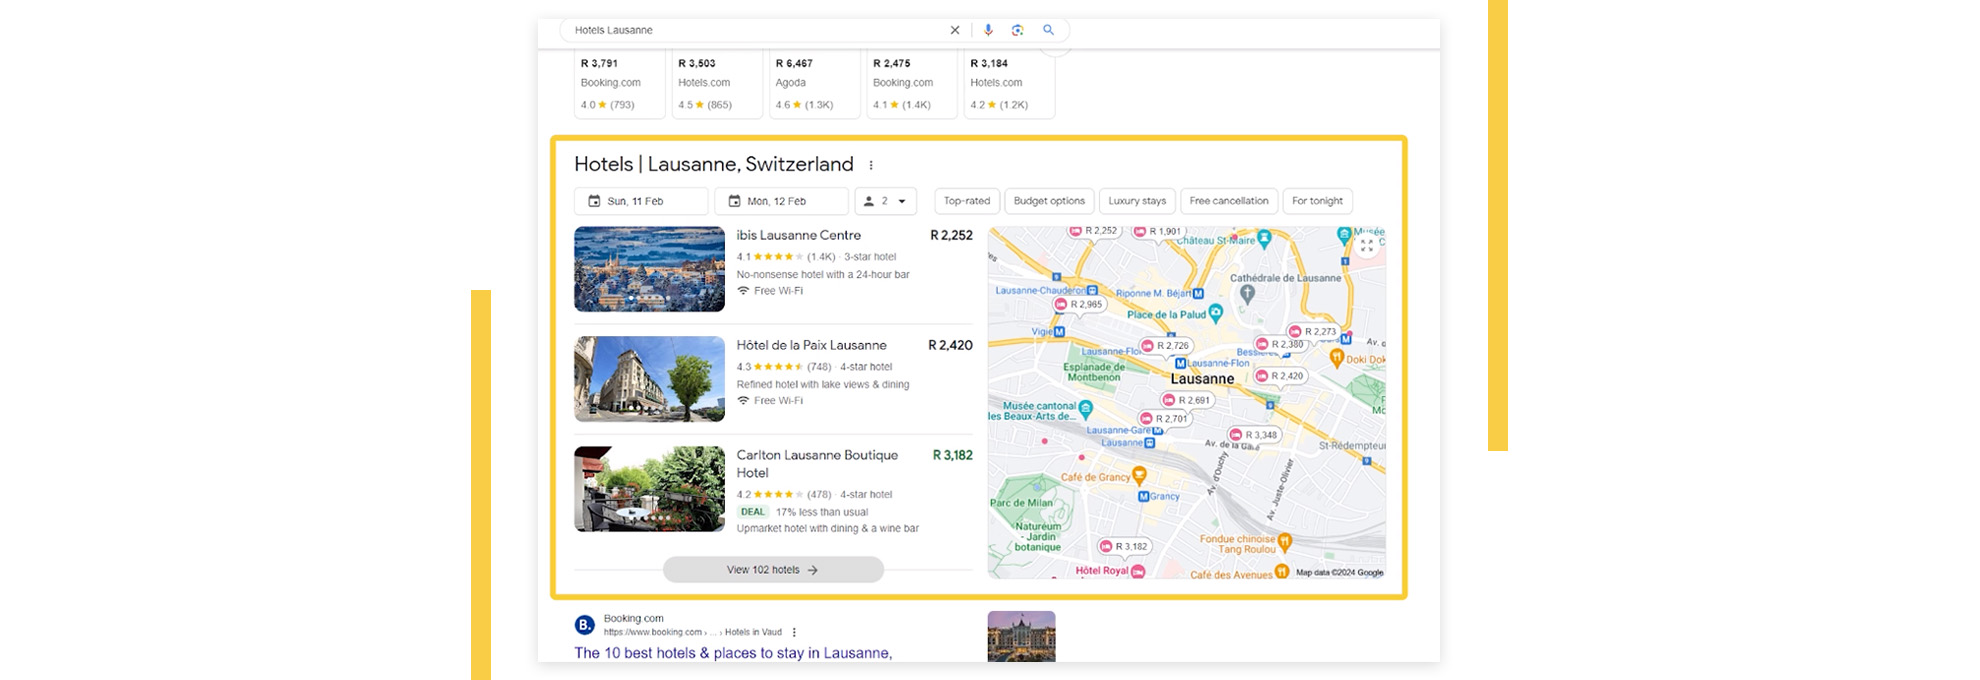Viewport: 1980px width, 680px height.
Task: Apply the Luxury stays filter
Action: [x=1137, y=201]
